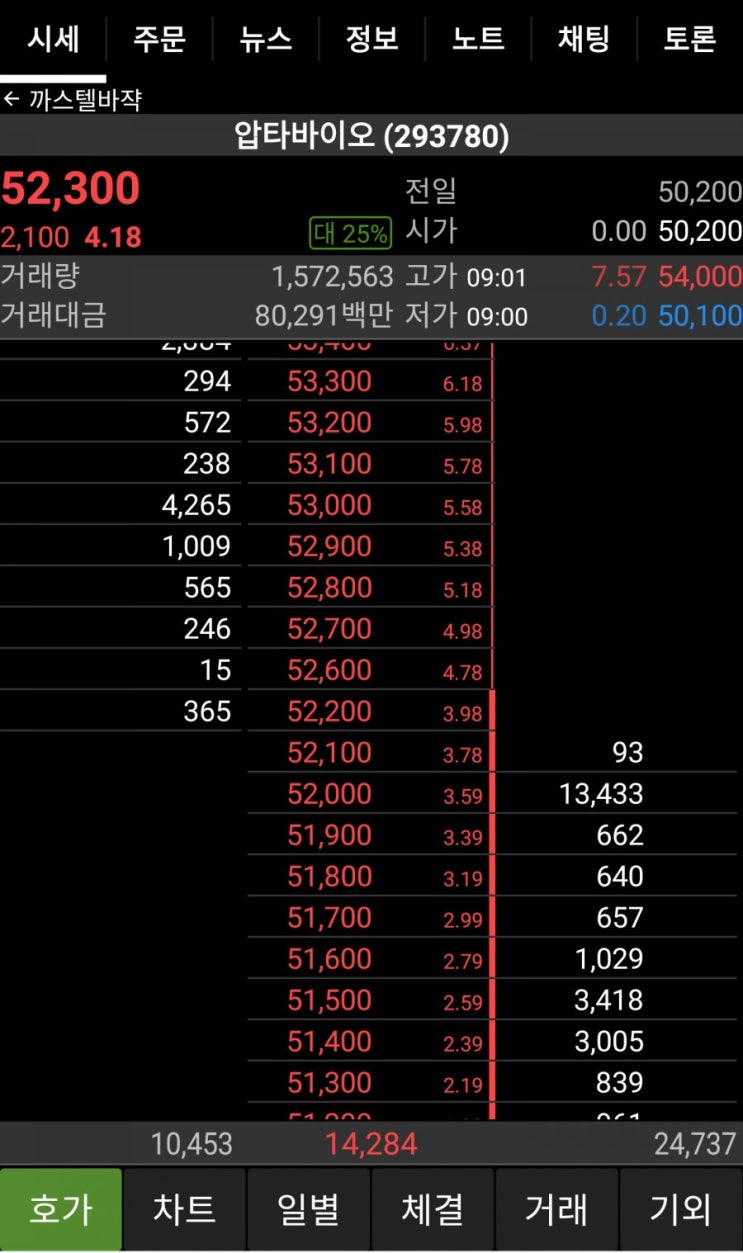This screenshot has height=1253, width=743.
Task: Select bid price 52,000
Action: [x=329, y=794]
